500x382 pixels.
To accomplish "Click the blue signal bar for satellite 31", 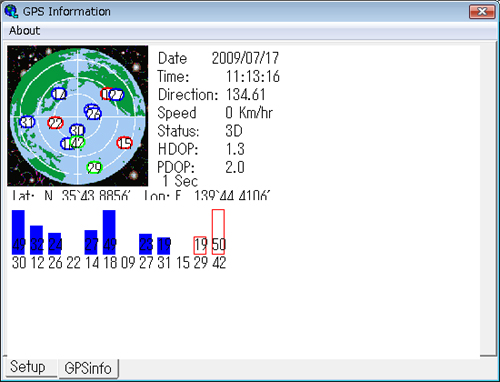I will click(x=163, y=246).
